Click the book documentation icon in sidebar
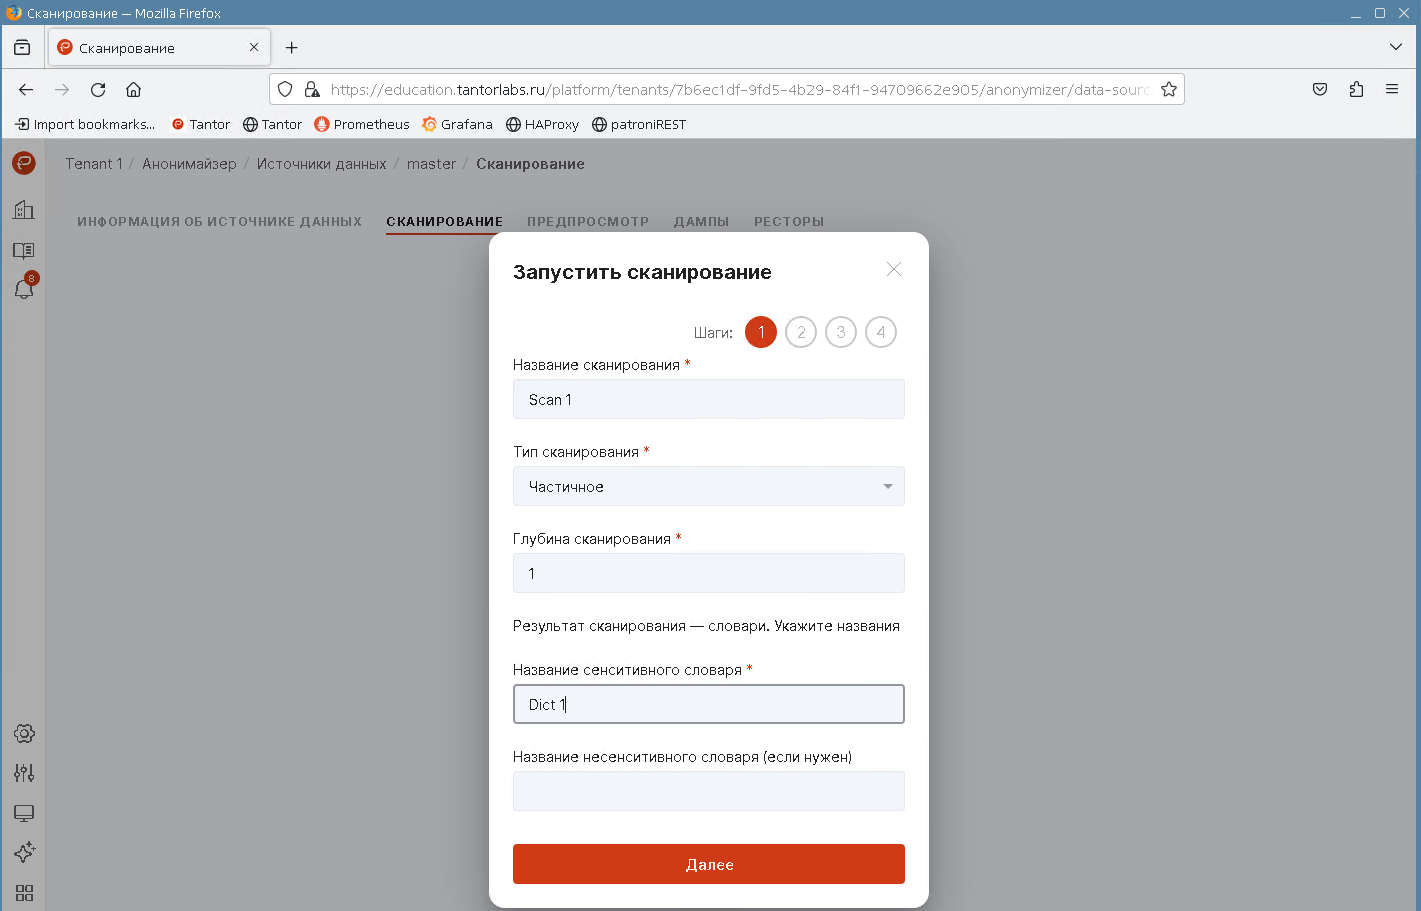This screenshot has height=911, width=1421. coord(24,250)
